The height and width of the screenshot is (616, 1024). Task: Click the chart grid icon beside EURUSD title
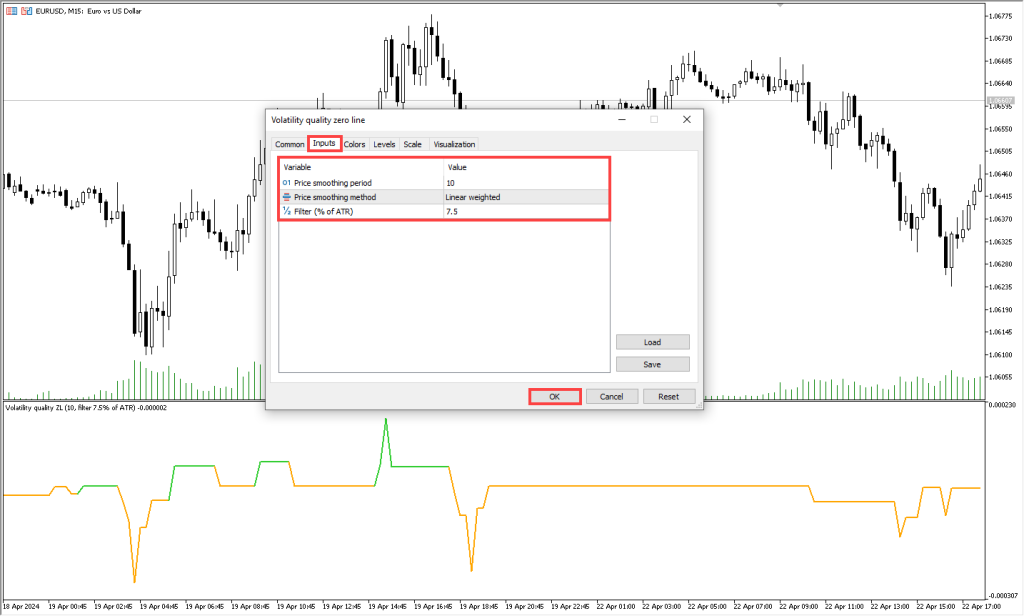point(12,11)
